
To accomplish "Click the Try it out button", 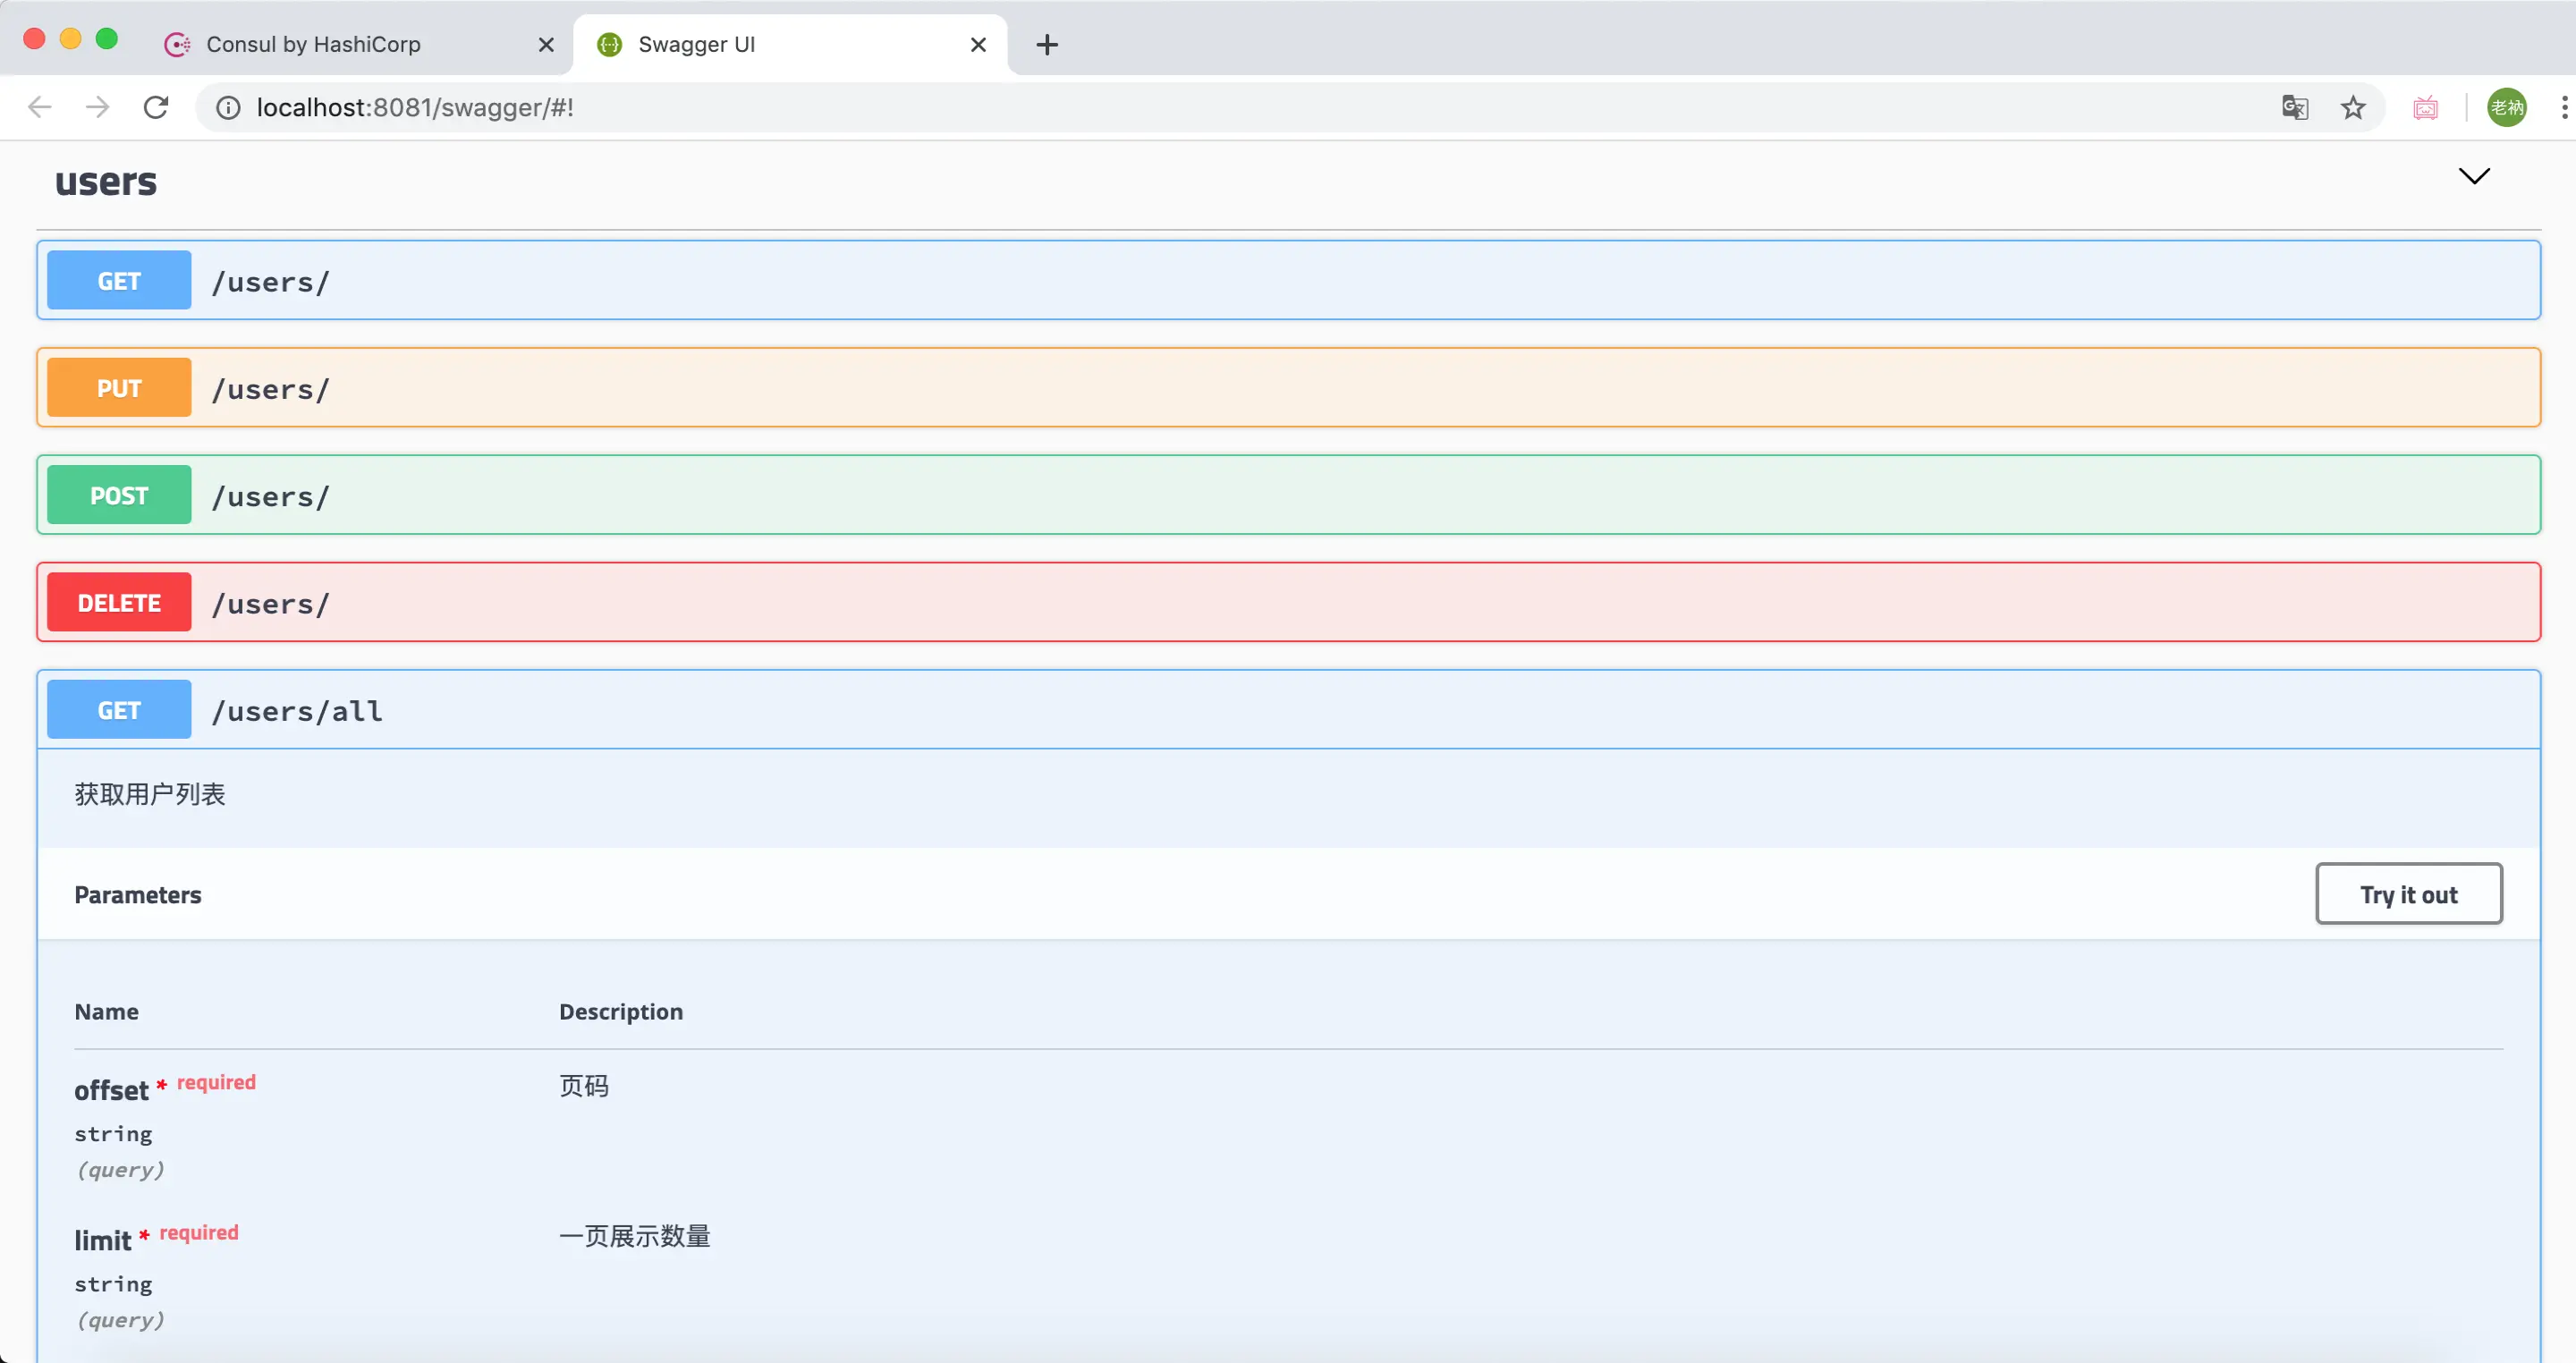I will 2408,894.
